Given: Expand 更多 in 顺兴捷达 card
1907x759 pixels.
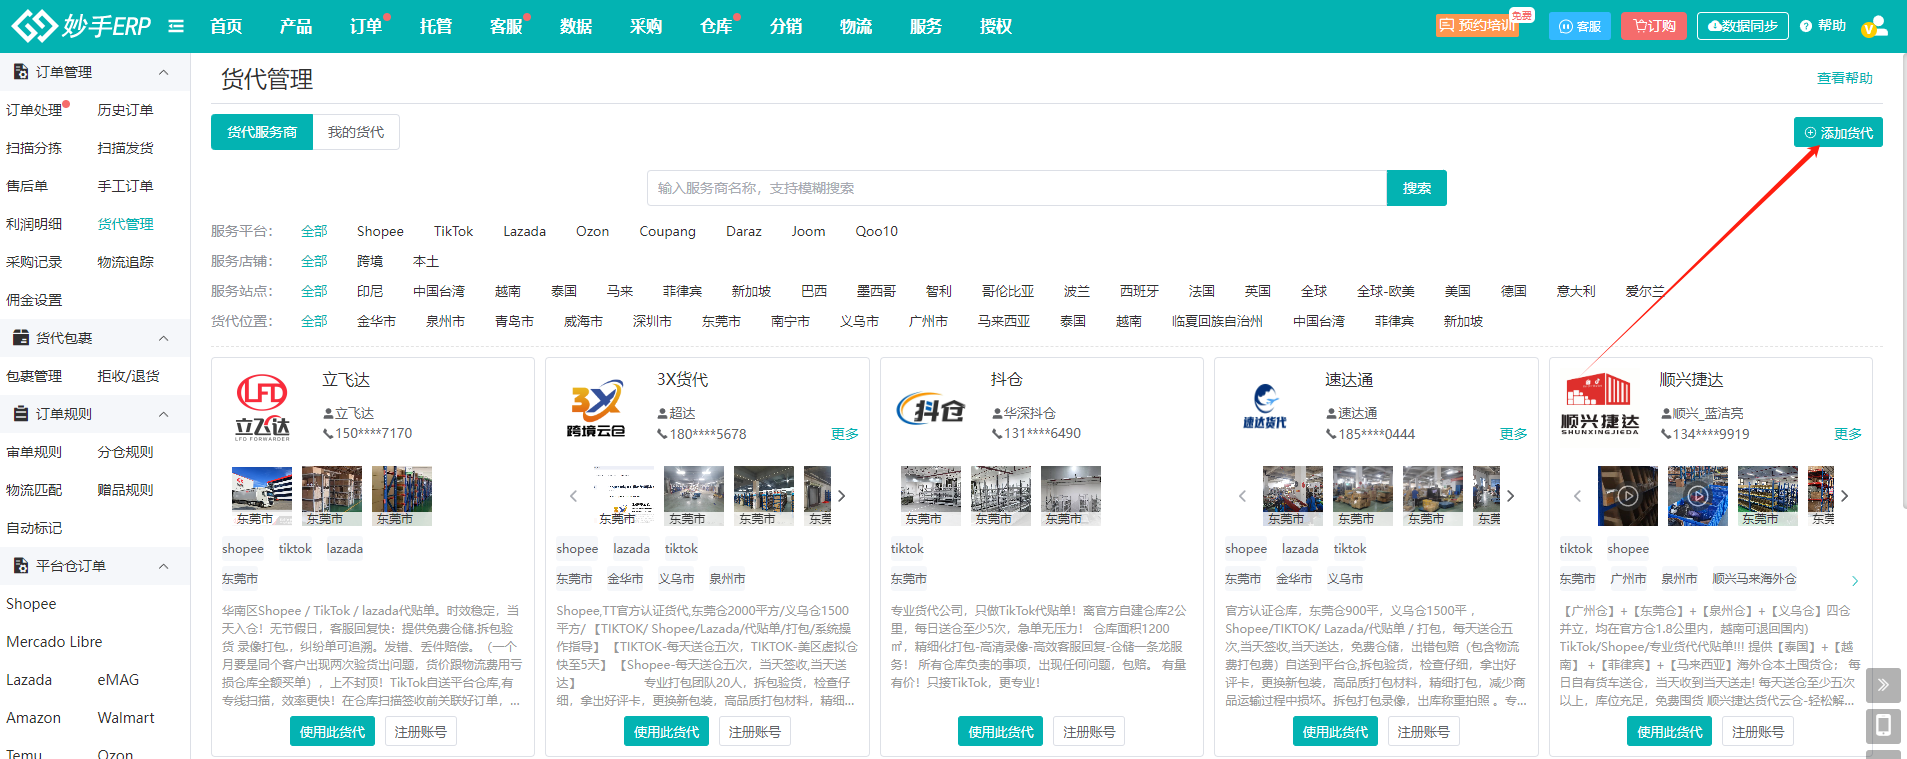Looking at the screenshot, I should (x=1848, y=434).
